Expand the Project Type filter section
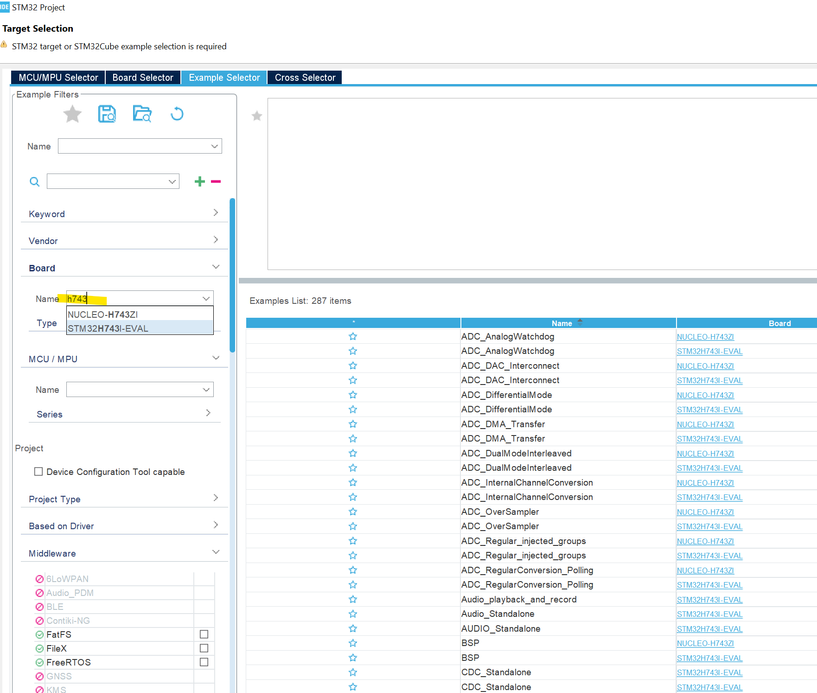Image resolution: width=817 pixels, height=693 pixels. [124, 499]
